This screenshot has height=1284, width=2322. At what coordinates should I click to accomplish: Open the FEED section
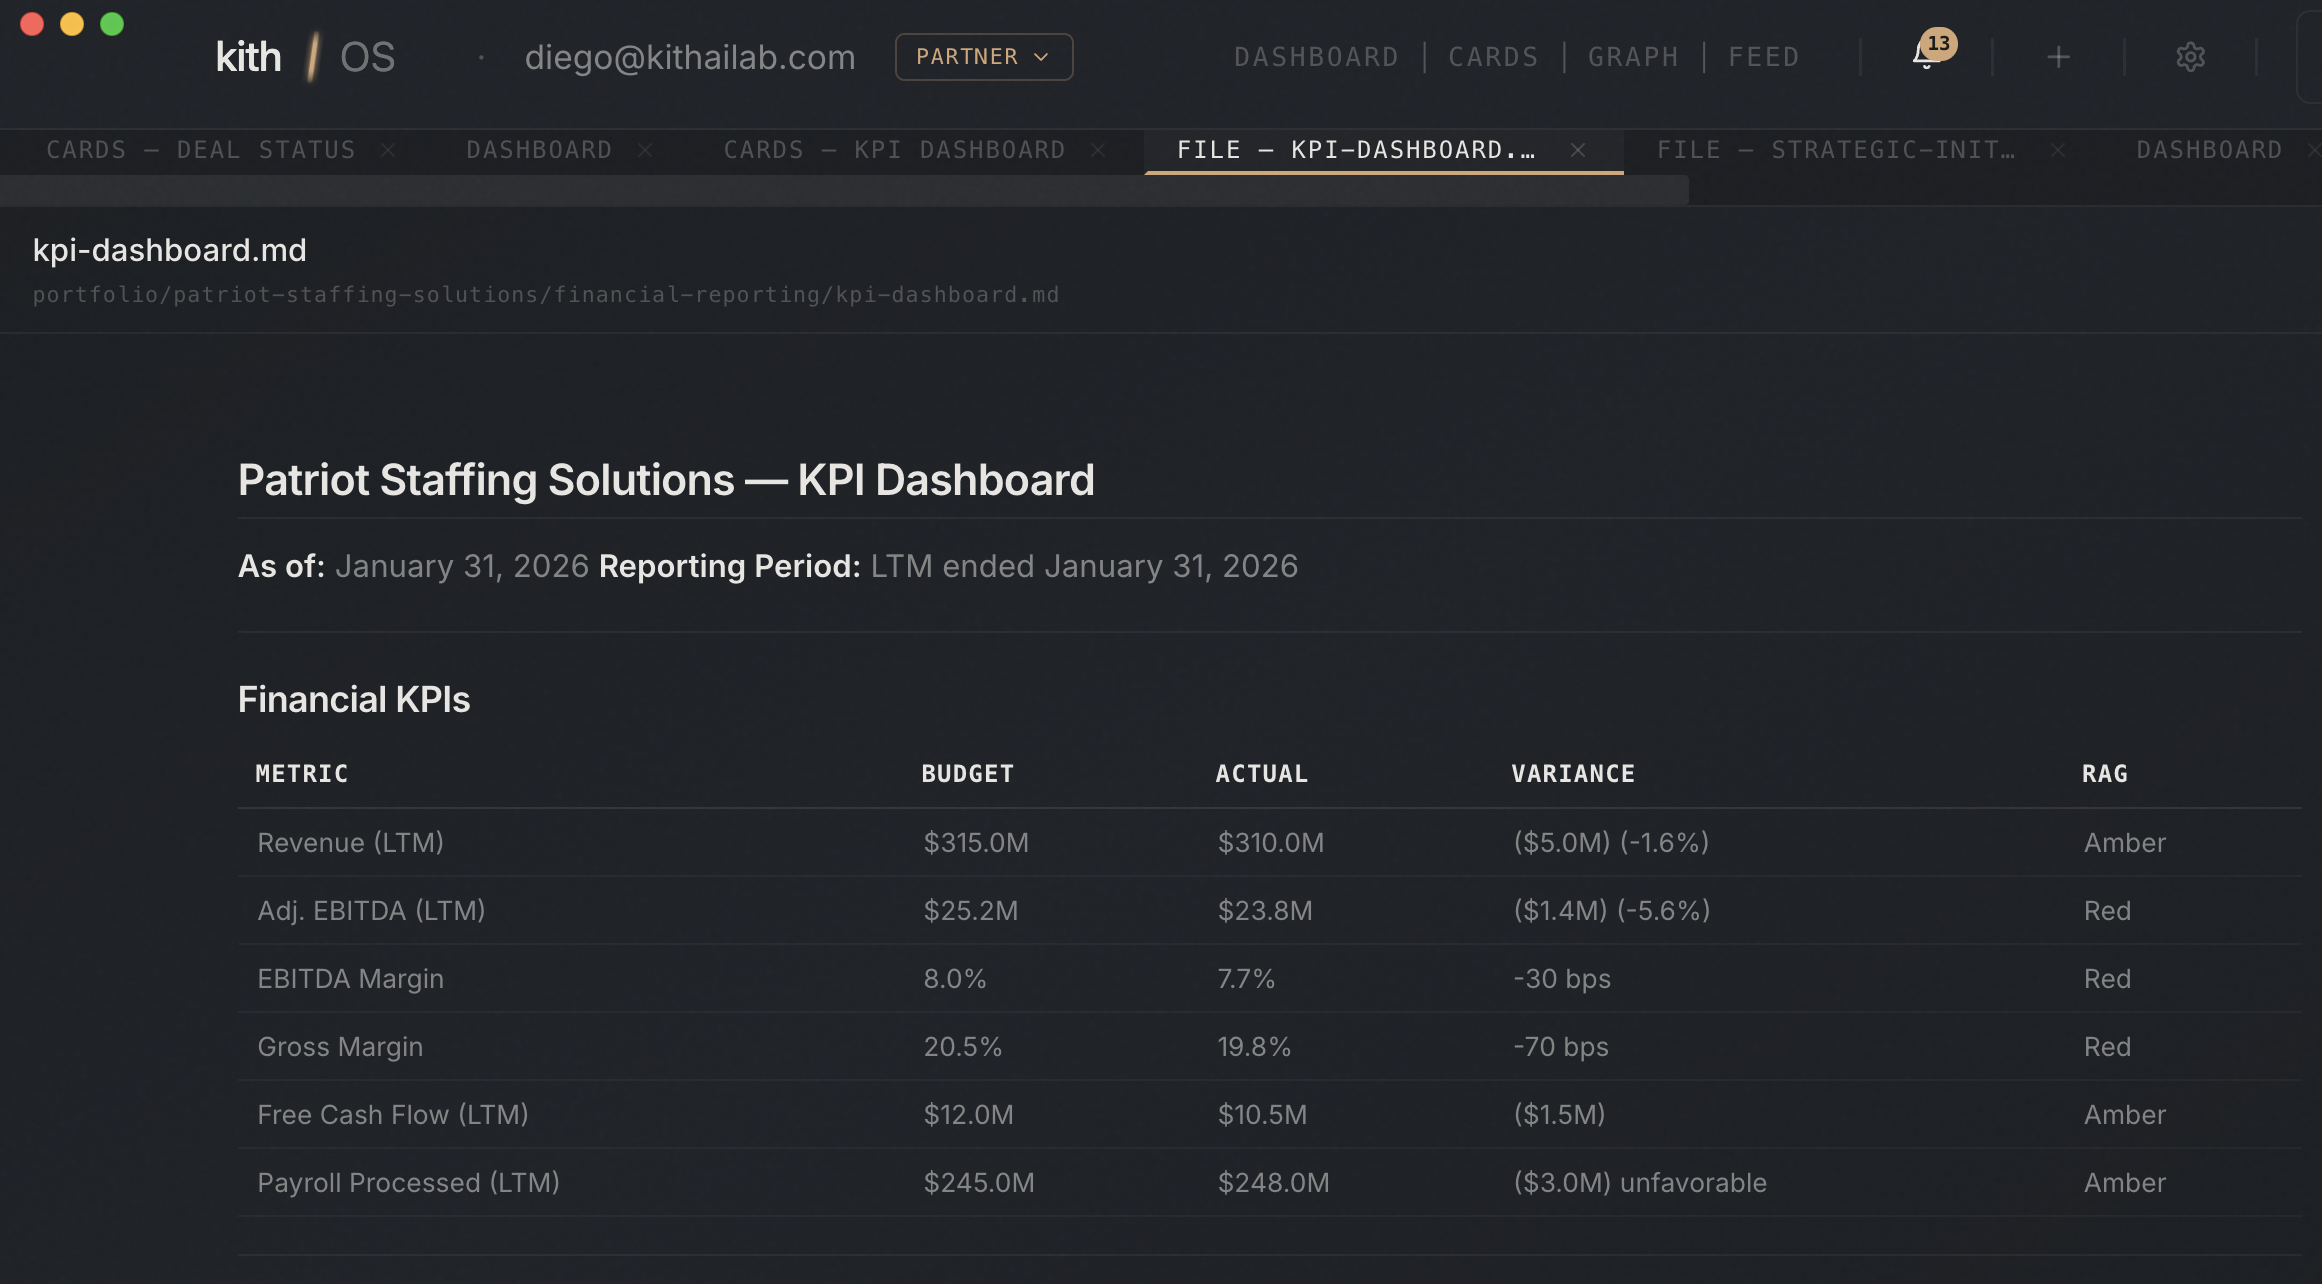pos(1763,57)
